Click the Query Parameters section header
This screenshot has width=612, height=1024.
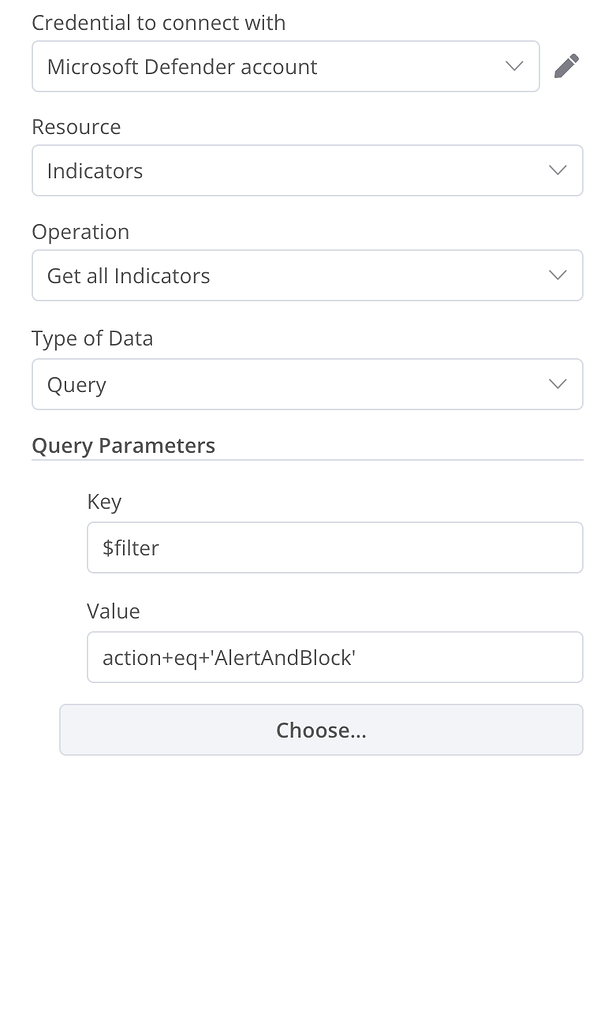tap(123, 445)
